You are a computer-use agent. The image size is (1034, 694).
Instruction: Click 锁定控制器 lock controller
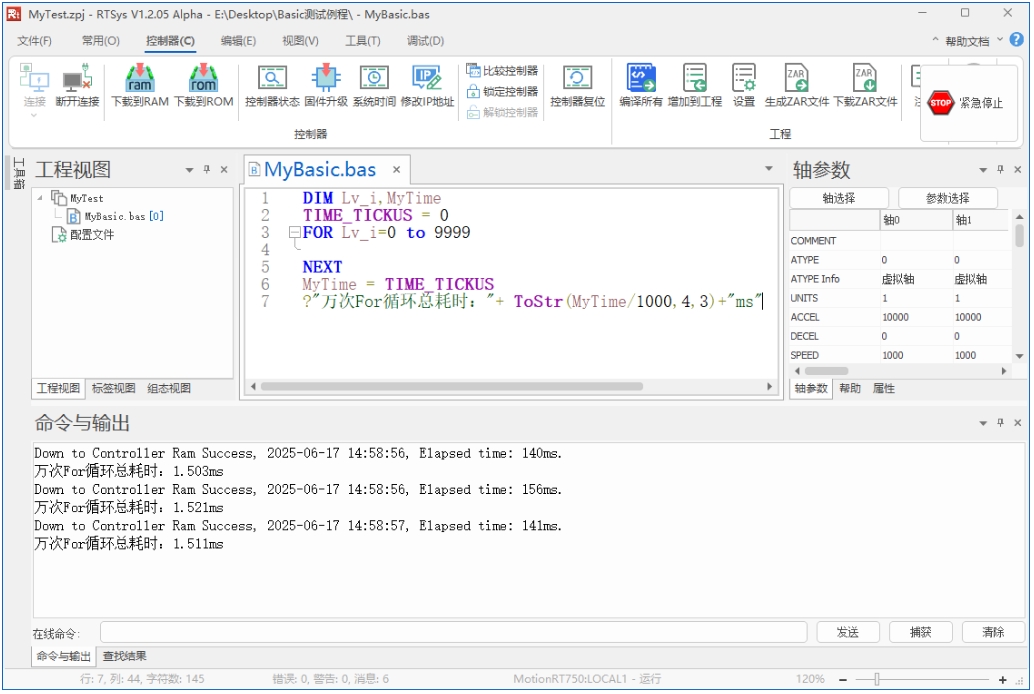coord(502,92)
